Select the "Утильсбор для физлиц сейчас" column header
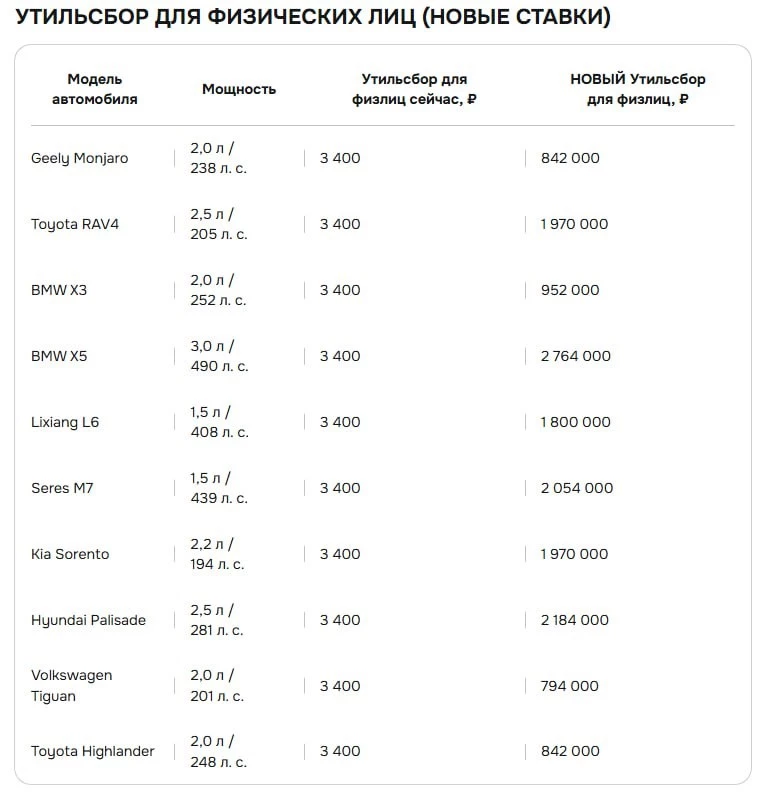The width and height of the screenshot is (768, 800). tap(414, 89)
